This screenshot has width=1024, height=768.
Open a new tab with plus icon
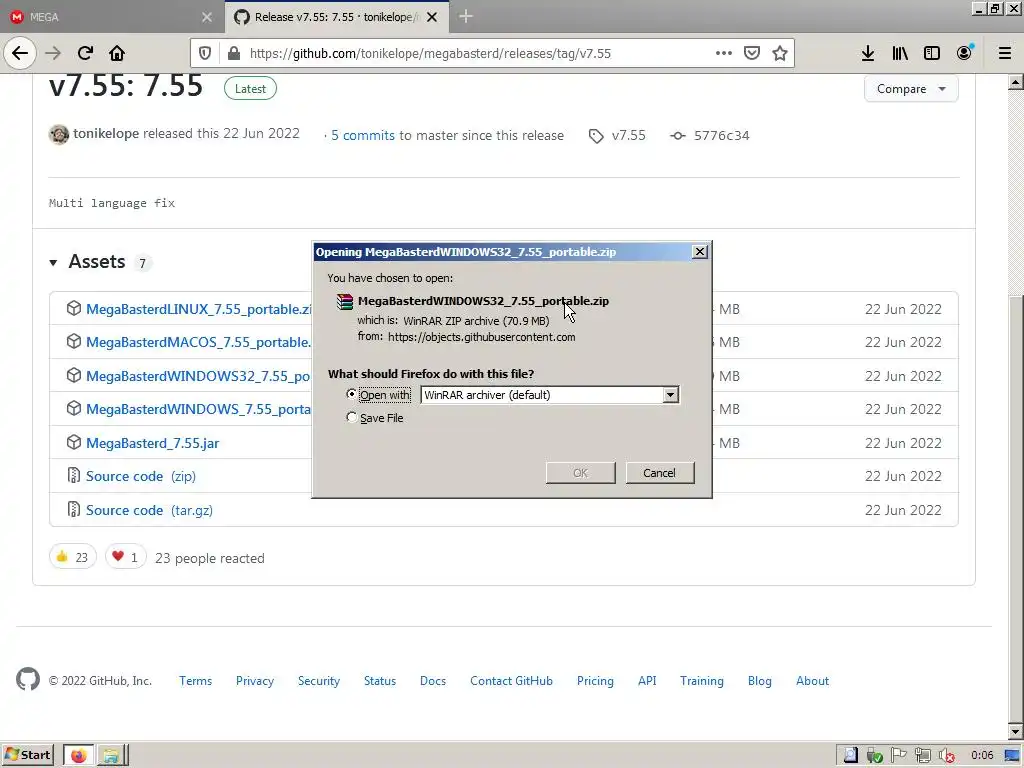click(466, 16)
